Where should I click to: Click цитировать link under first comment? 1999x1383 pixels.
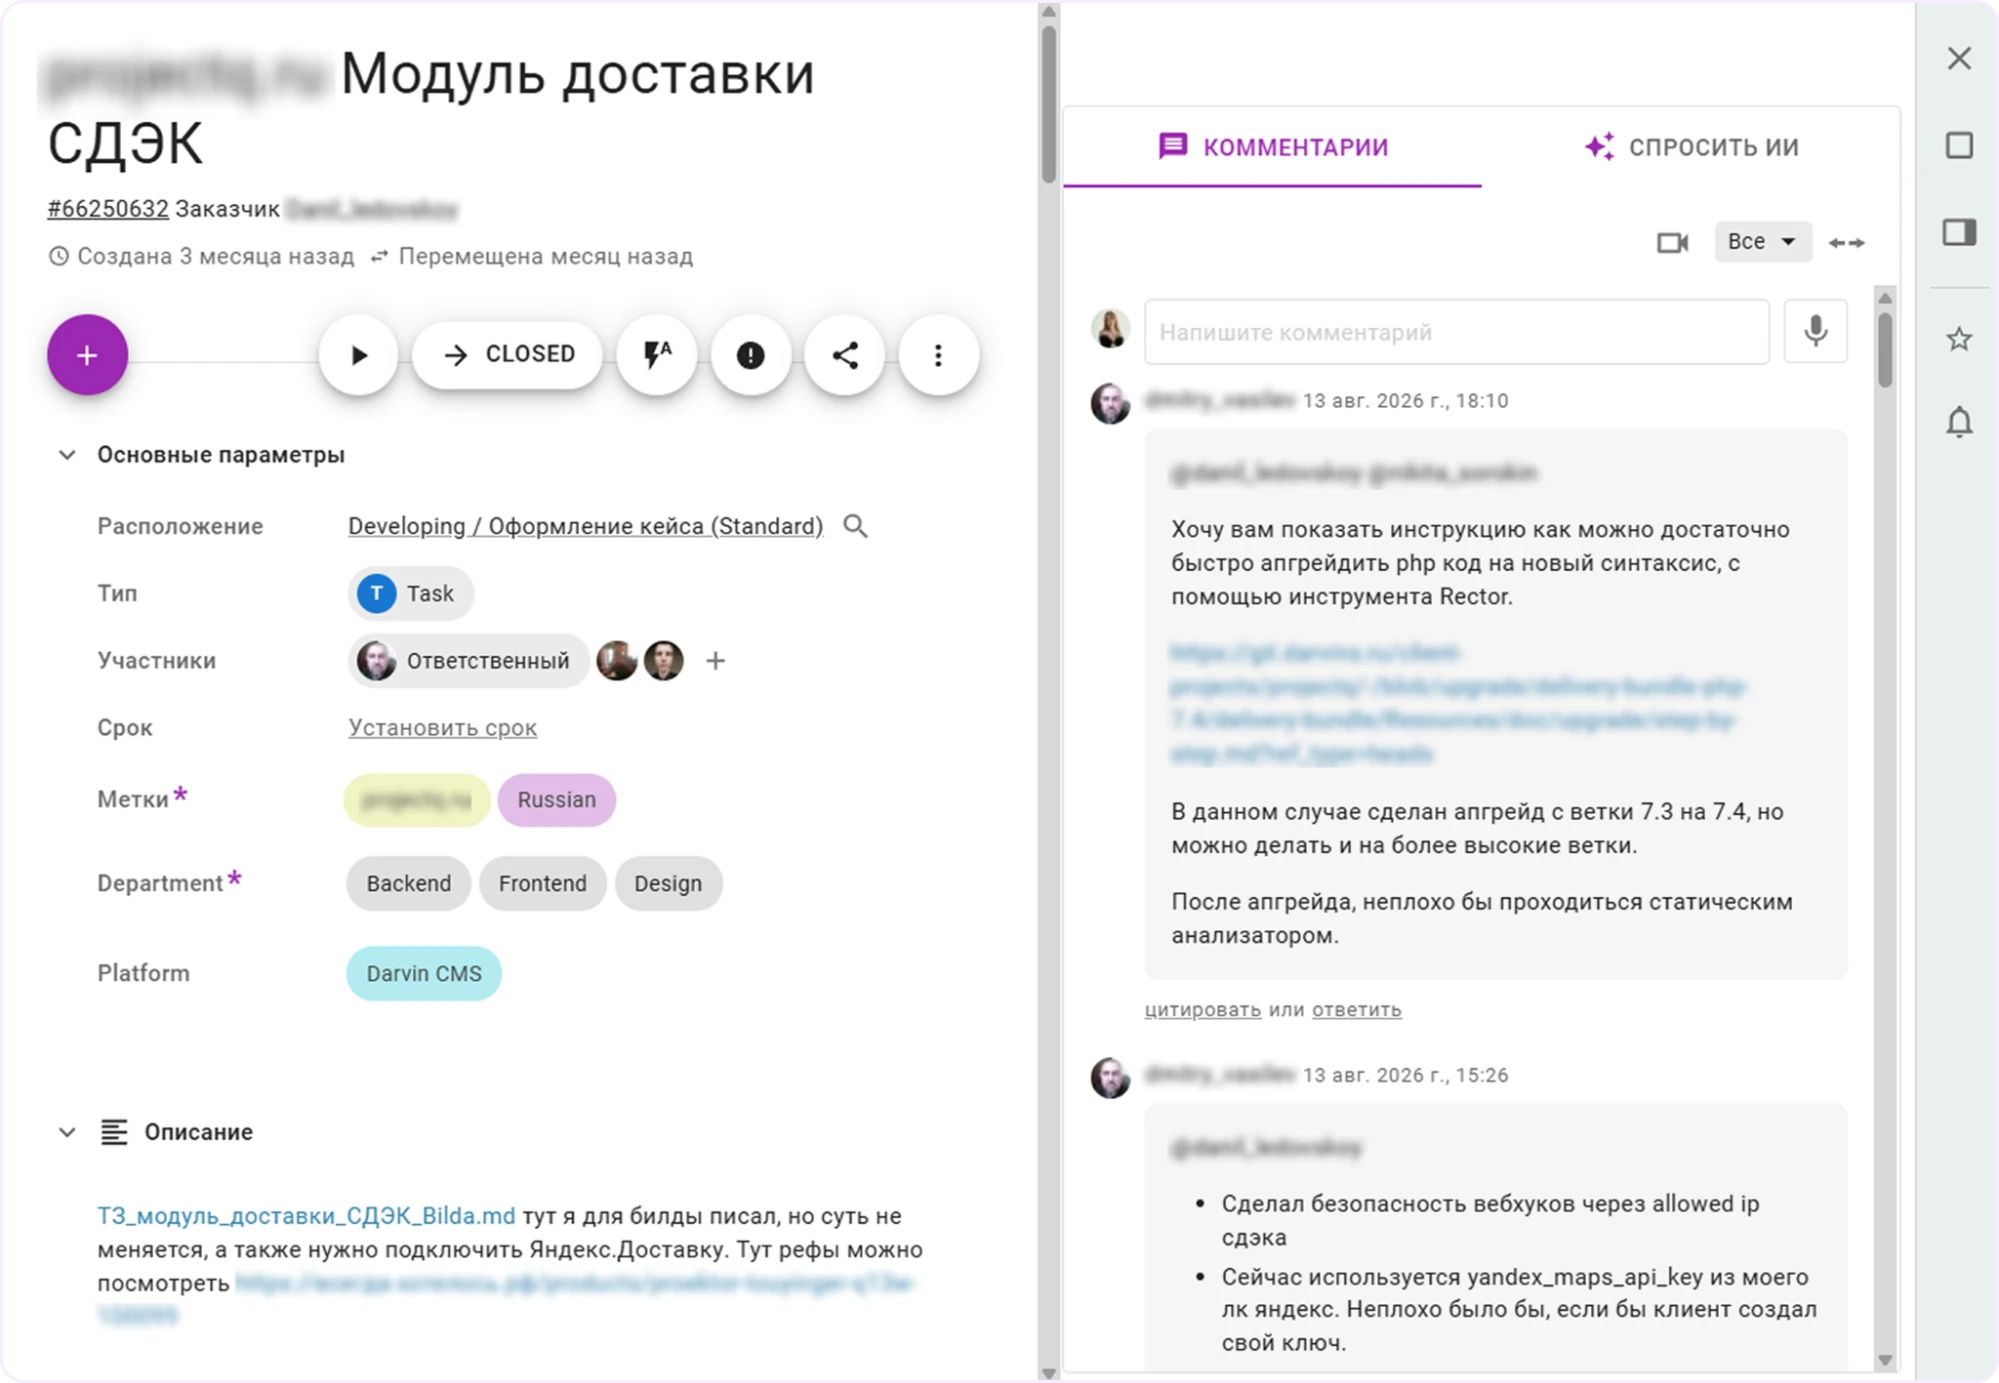tap(1202, 1010)
